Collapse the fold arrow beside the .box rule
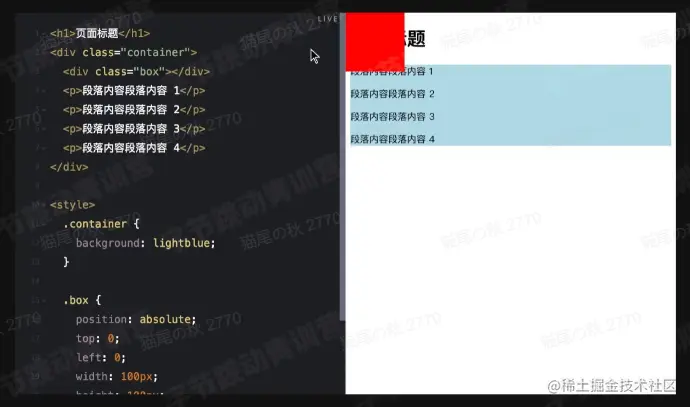 click(x=44, y=300)
